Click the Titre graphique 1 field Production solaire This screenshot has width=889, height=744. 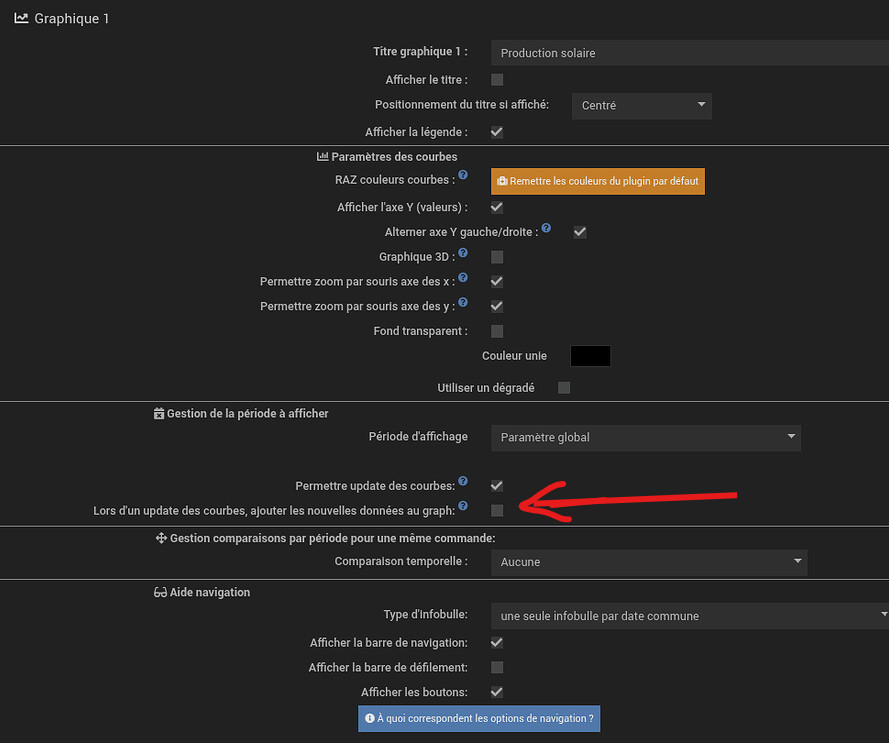pyautogui.click(x=690, y=53)
